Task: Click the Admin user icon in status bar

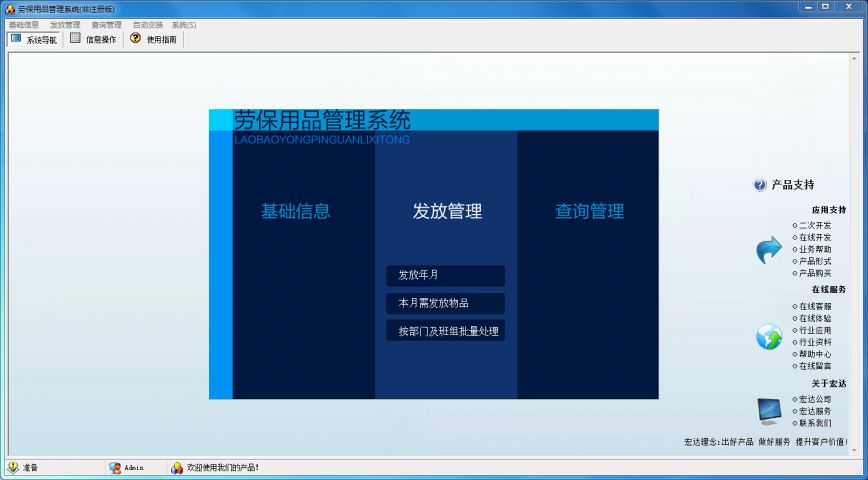Action: click(115, 467)
